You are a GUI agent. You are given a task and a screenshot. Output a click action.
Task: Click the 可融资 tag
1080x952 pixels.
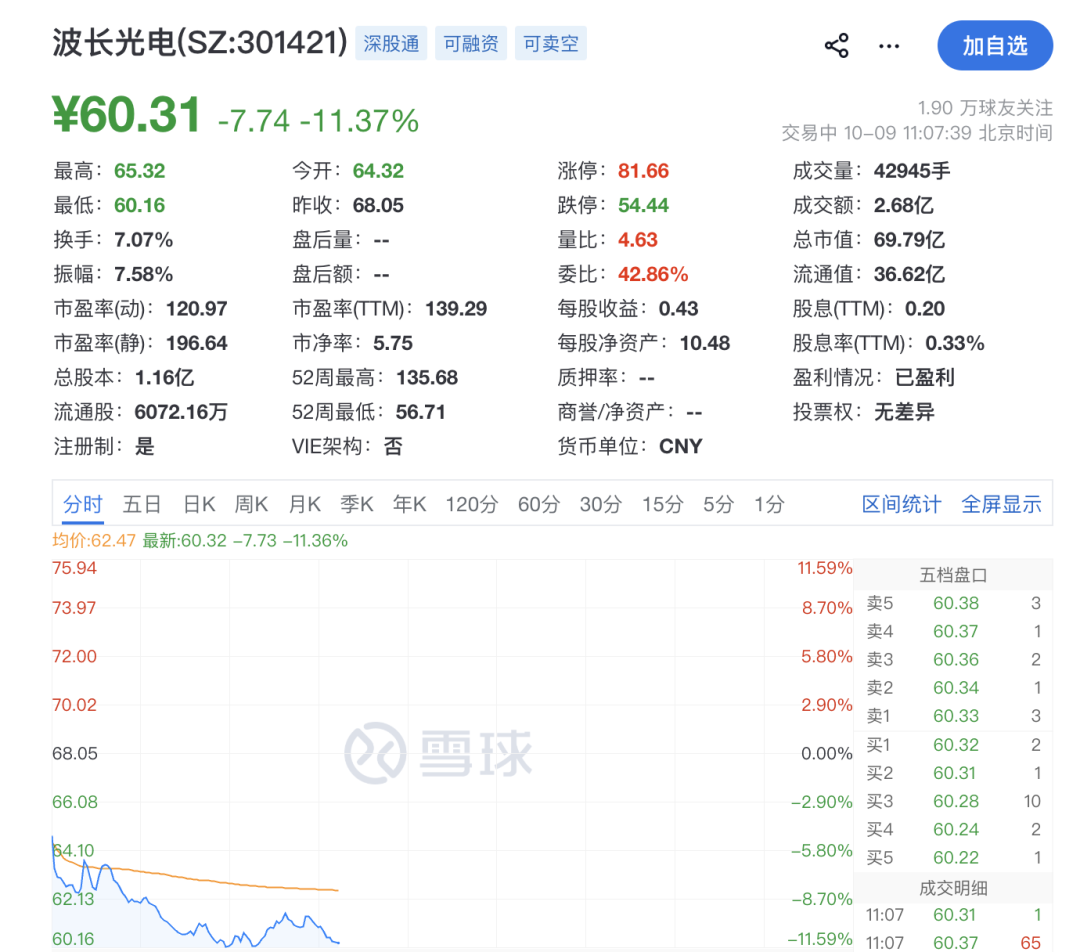tap(471, 43)
